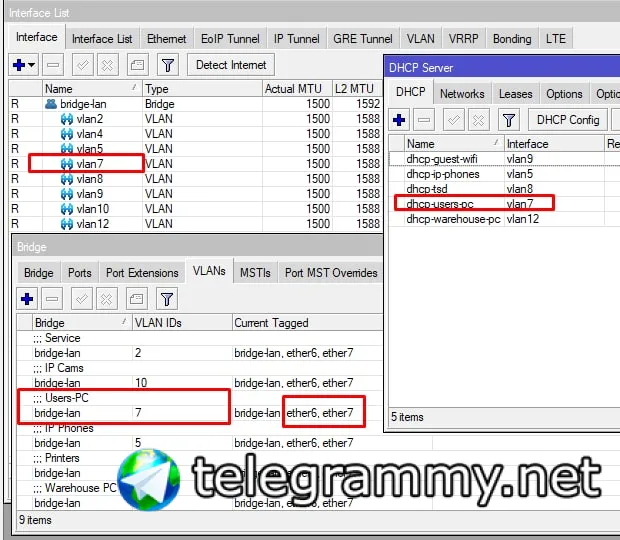Click the enable checkmark in Bridge toolbar
Viewport: 620px width, 540px height.
pyautogui.click(x=82, y=299)
